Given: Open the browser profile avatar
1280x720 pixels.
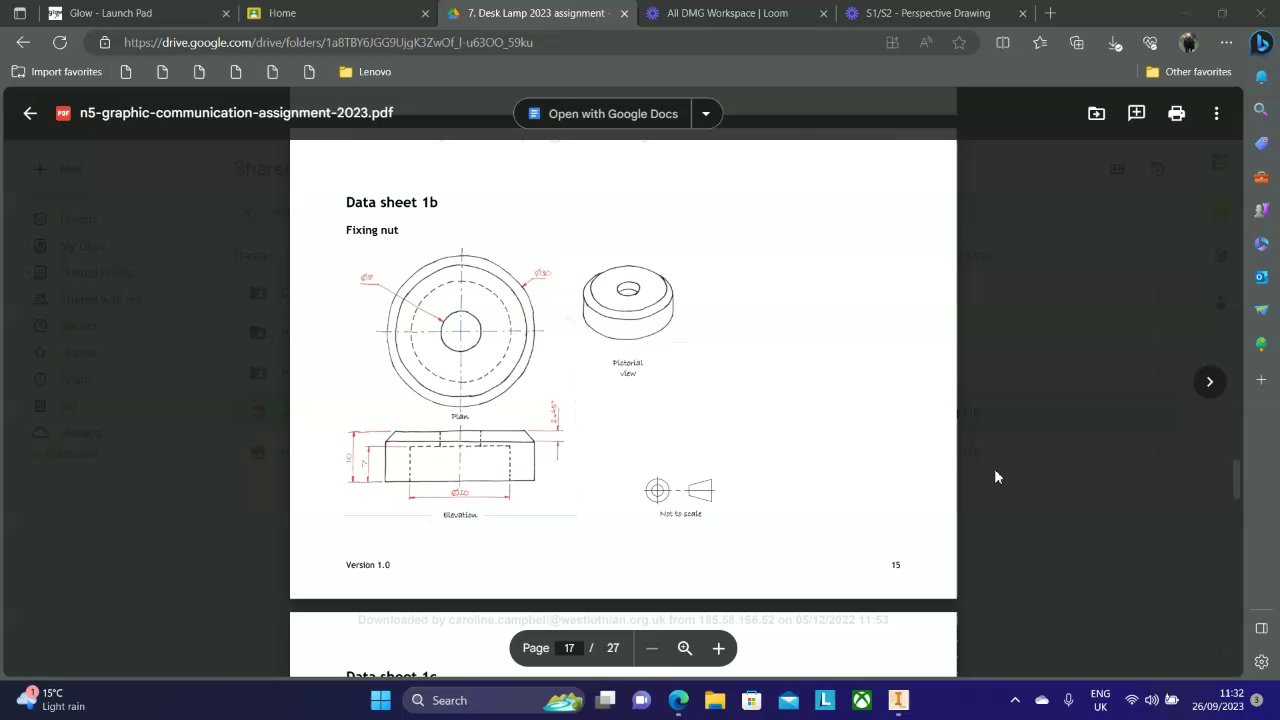Looking at the screenshot, I should [x=1188, y=43].
